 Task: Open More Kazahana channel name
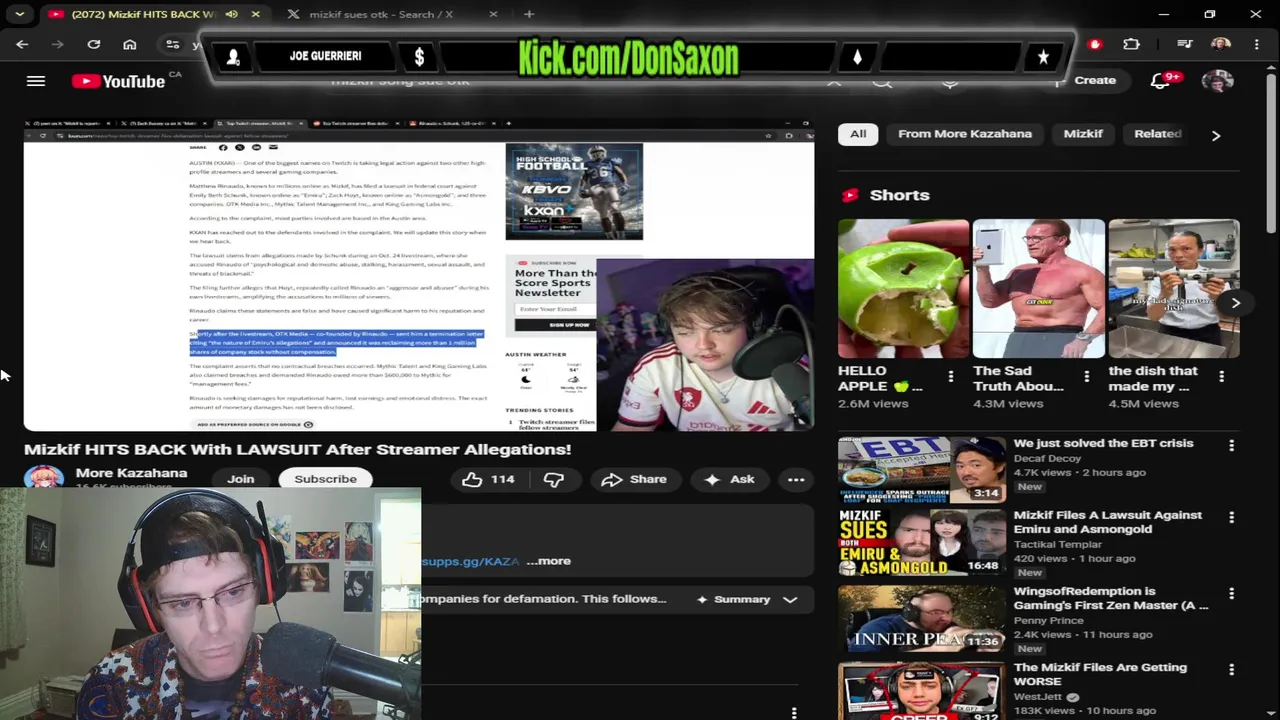click(131, 473)
